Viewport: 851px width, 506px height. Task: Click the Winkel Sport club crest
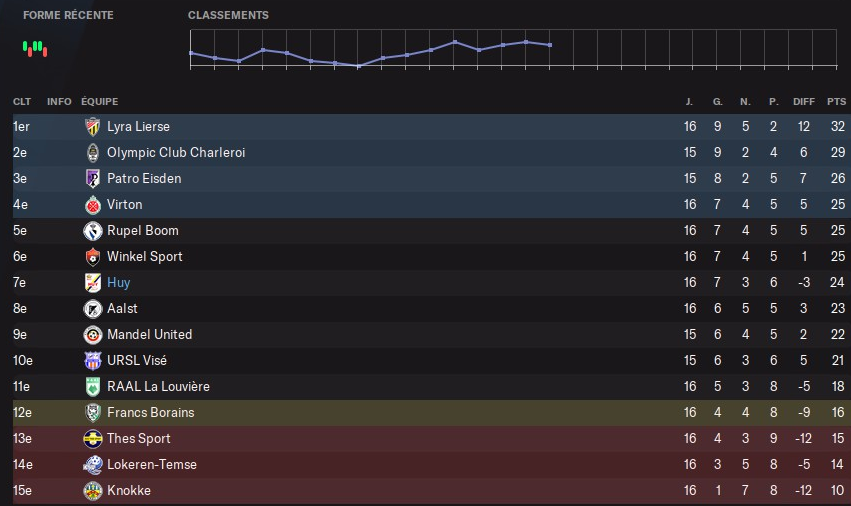point(93,257)
